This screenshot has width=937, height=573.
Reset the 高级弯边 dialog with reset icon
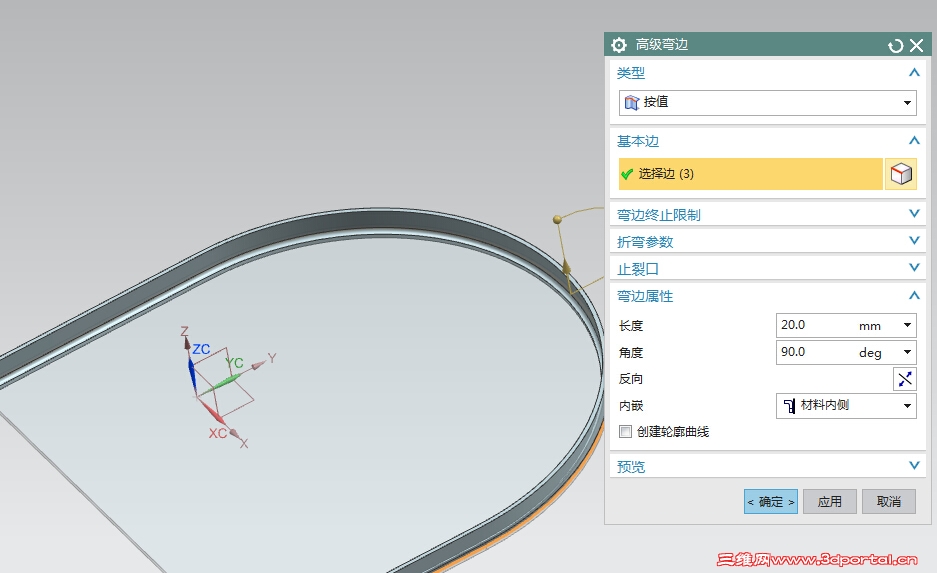895,45
